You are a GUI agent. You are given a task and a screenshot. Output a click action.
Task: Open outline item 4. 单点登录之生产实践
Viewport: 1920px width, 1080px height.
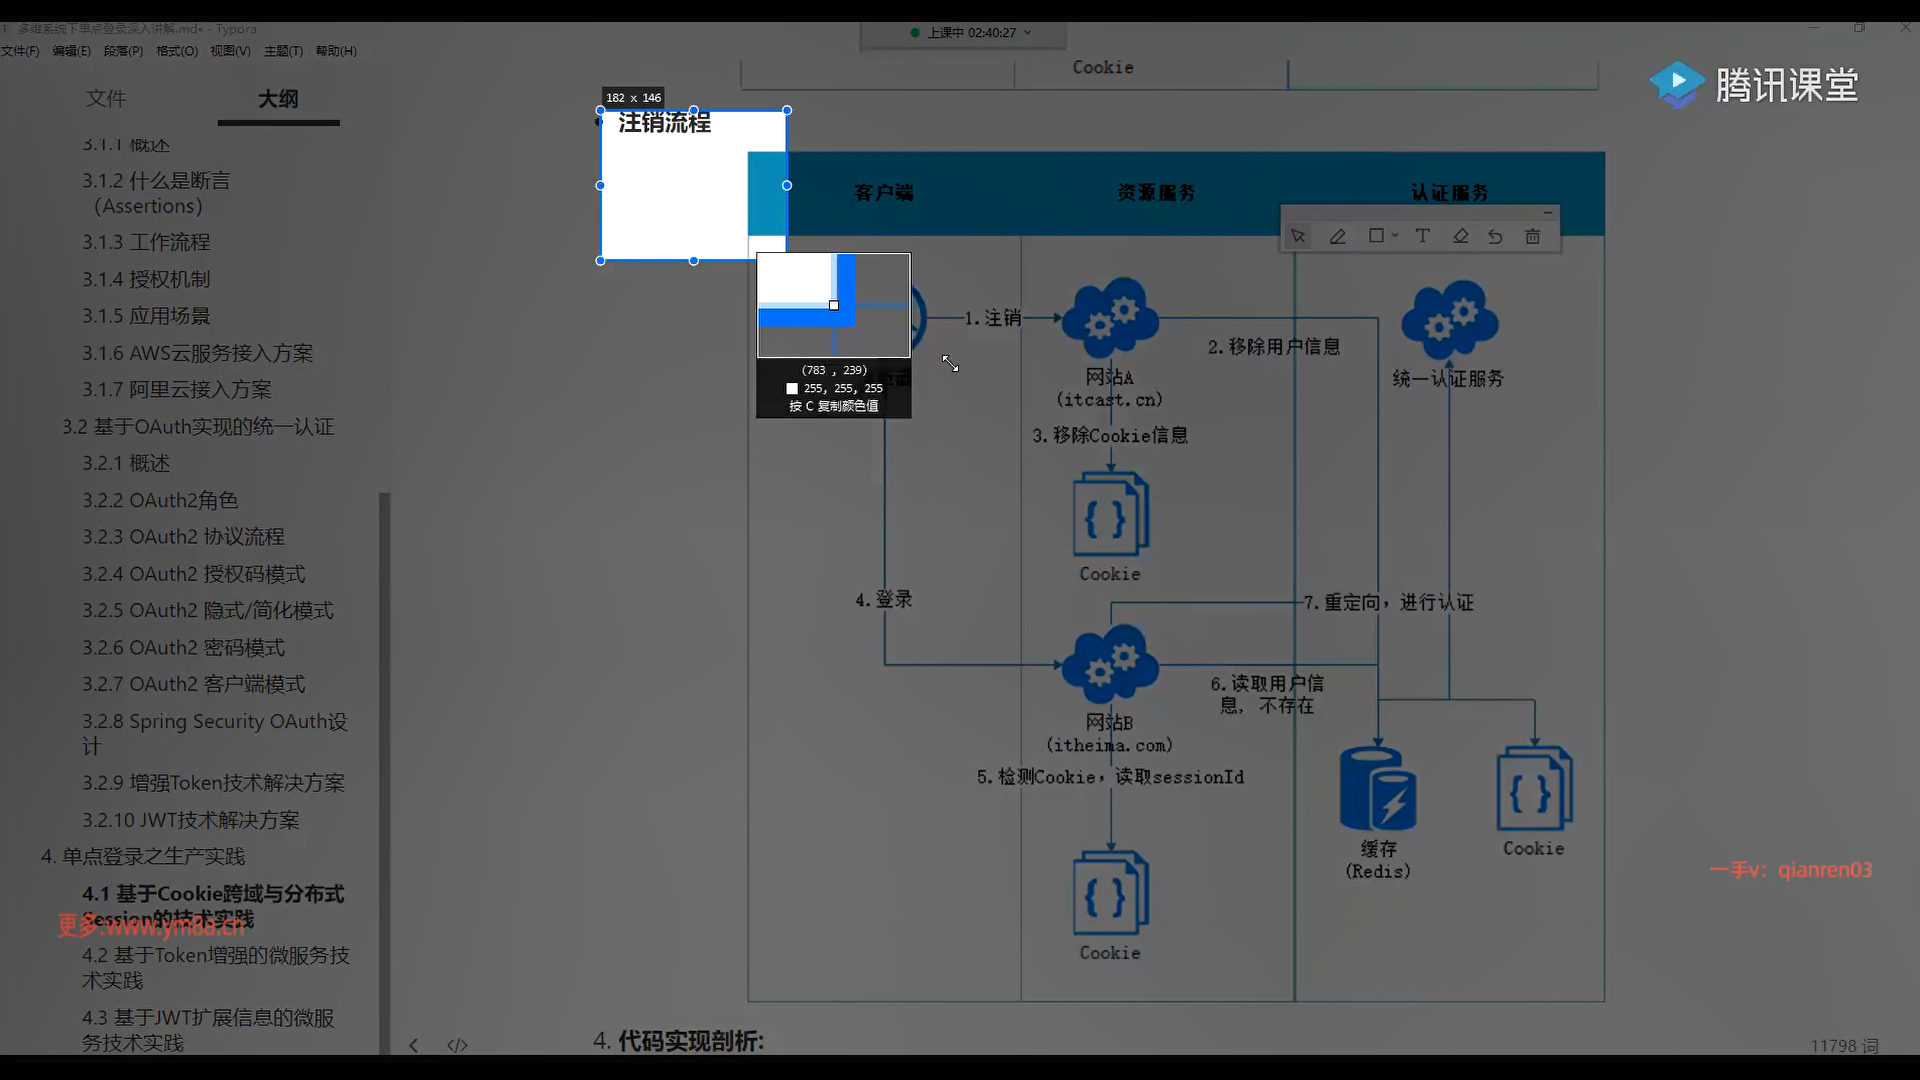click(143, 857)
